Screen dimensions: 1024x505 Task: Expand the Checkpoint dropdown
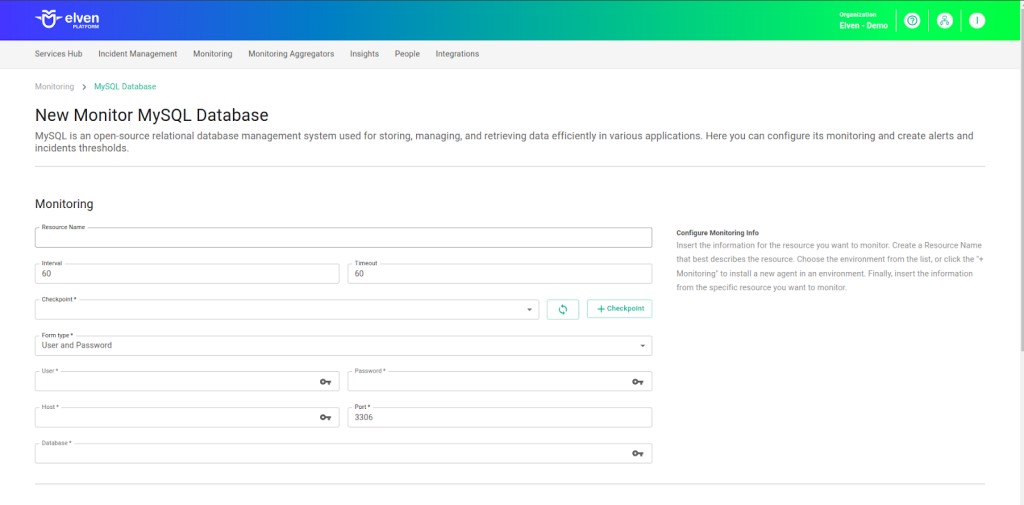[529, 310]
